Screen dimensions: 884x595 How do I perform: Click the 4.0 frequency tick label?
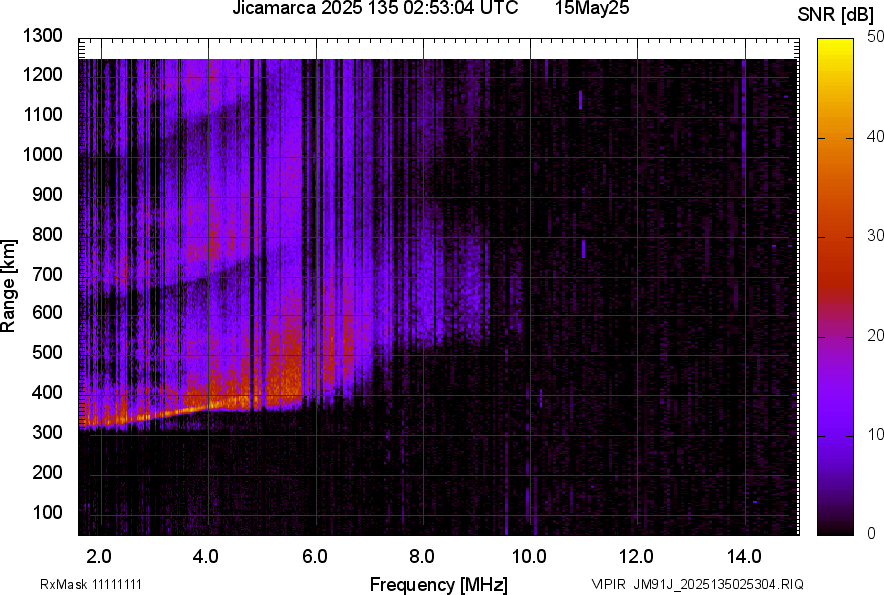point(207,556)
